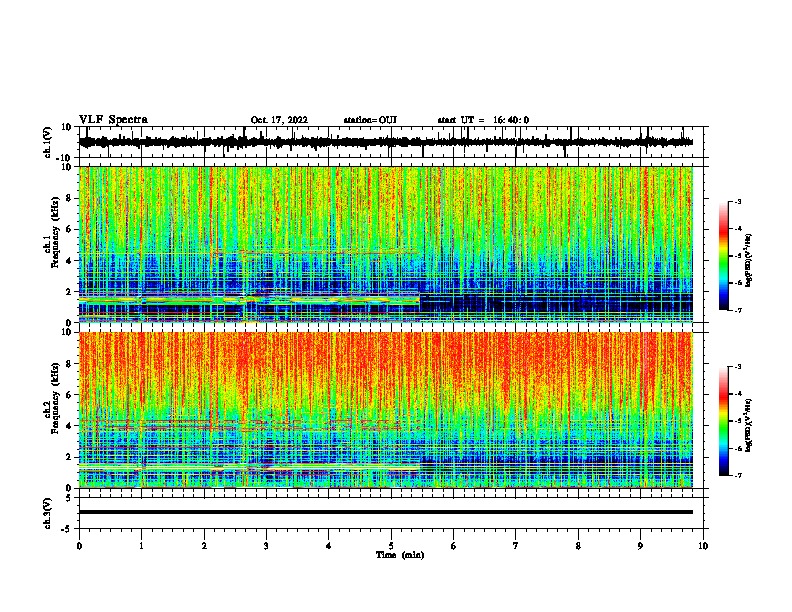Click the ch.2 spectrogram color scale bar
The image size is (792, 612).
point(724,421)
